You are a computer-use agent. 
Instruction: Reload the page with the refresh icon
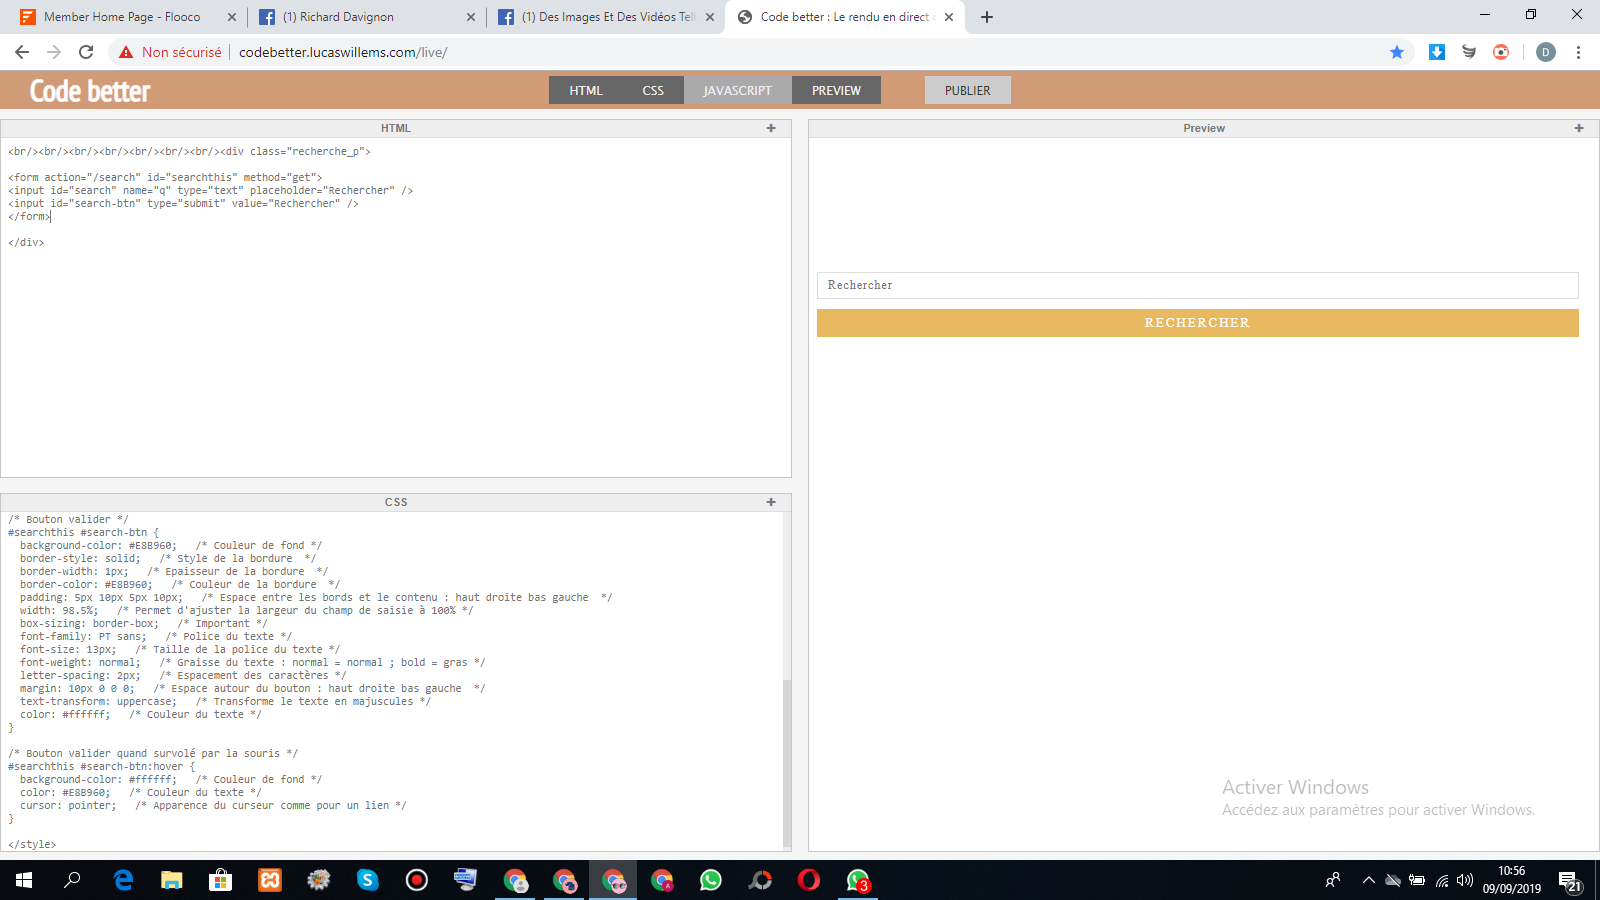tap(86, 52)
